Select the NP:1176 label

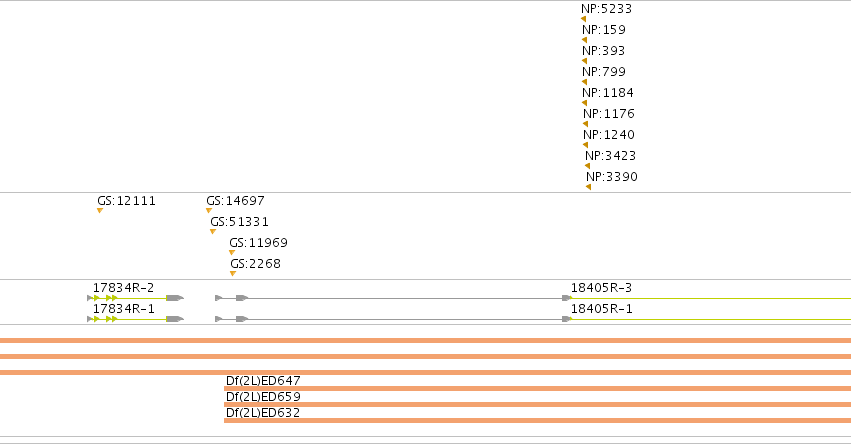pyautogui.click(x=609, y=114)
